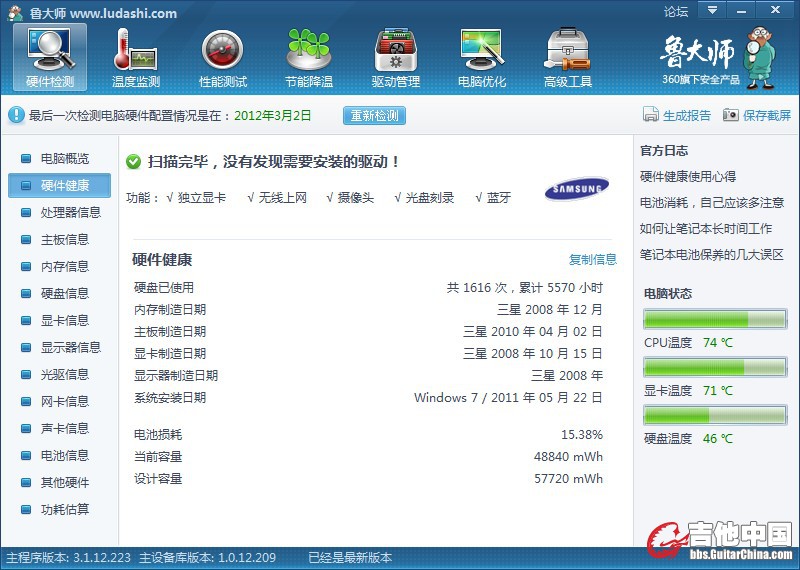Click the Samsung brand logo
The image size is (800, 570).
tap(577, 189)
